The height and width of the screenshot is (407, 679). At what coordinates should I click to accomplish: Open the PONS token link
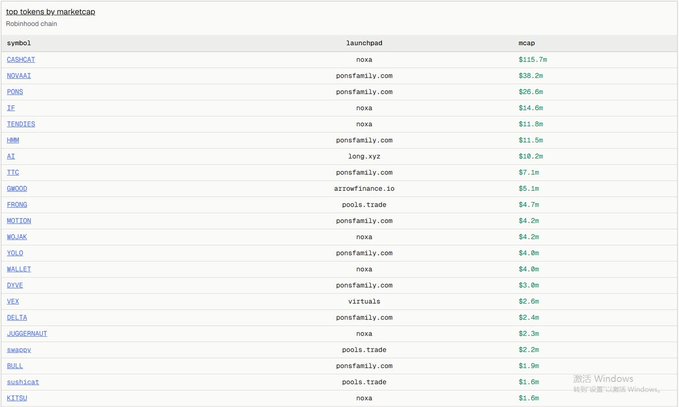tap(15, 92)
